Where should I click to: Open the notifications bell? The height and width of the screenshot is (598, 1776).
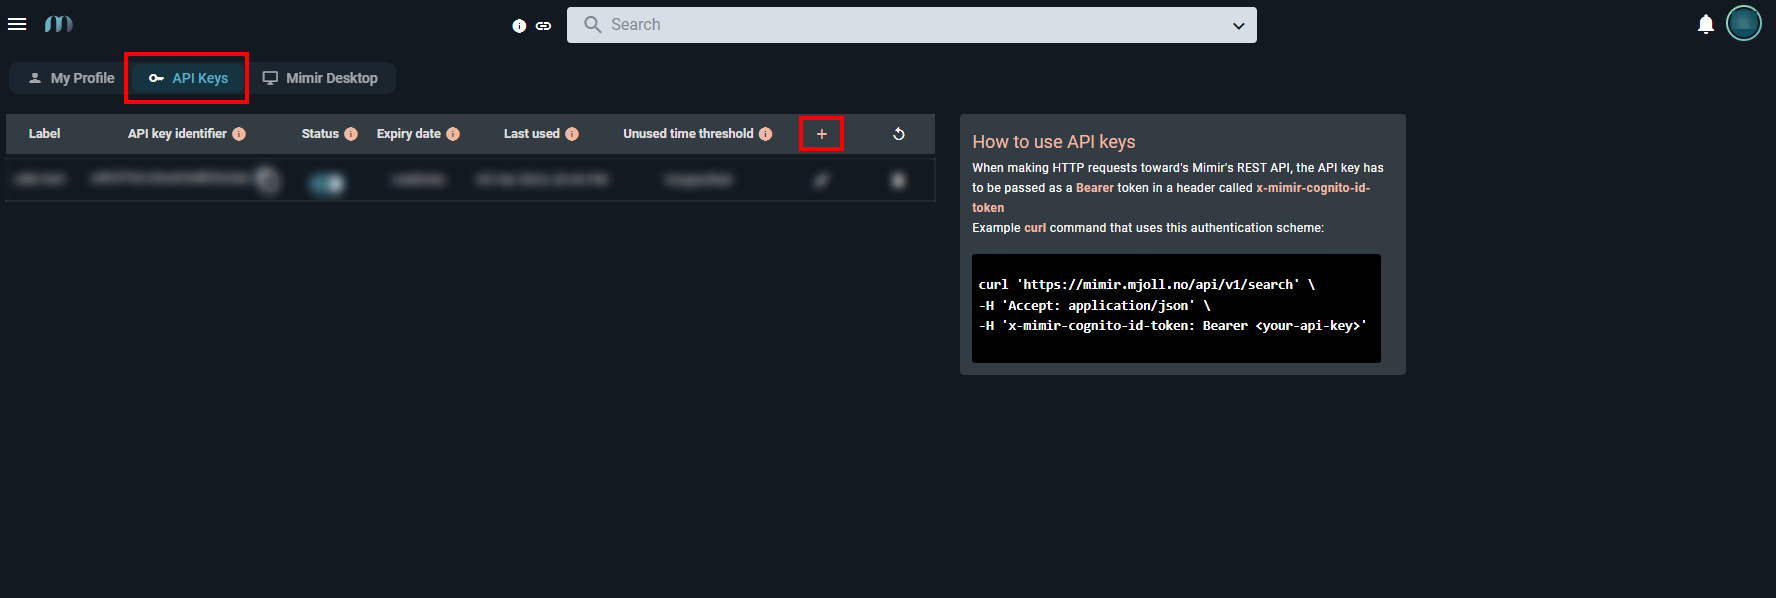tap(1706, 24)
